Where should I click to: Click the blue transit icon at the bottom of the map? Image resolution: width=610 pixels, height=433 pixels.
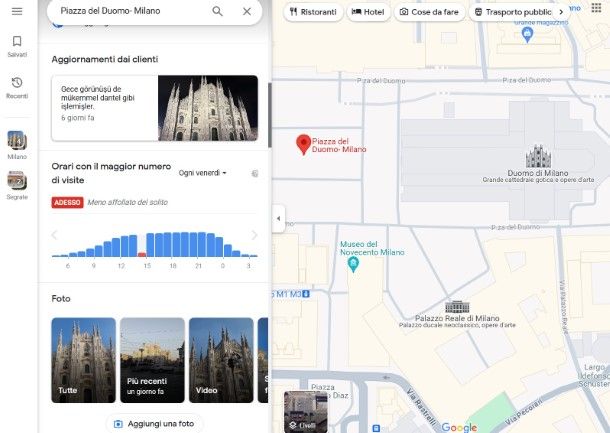pos(376,428)
